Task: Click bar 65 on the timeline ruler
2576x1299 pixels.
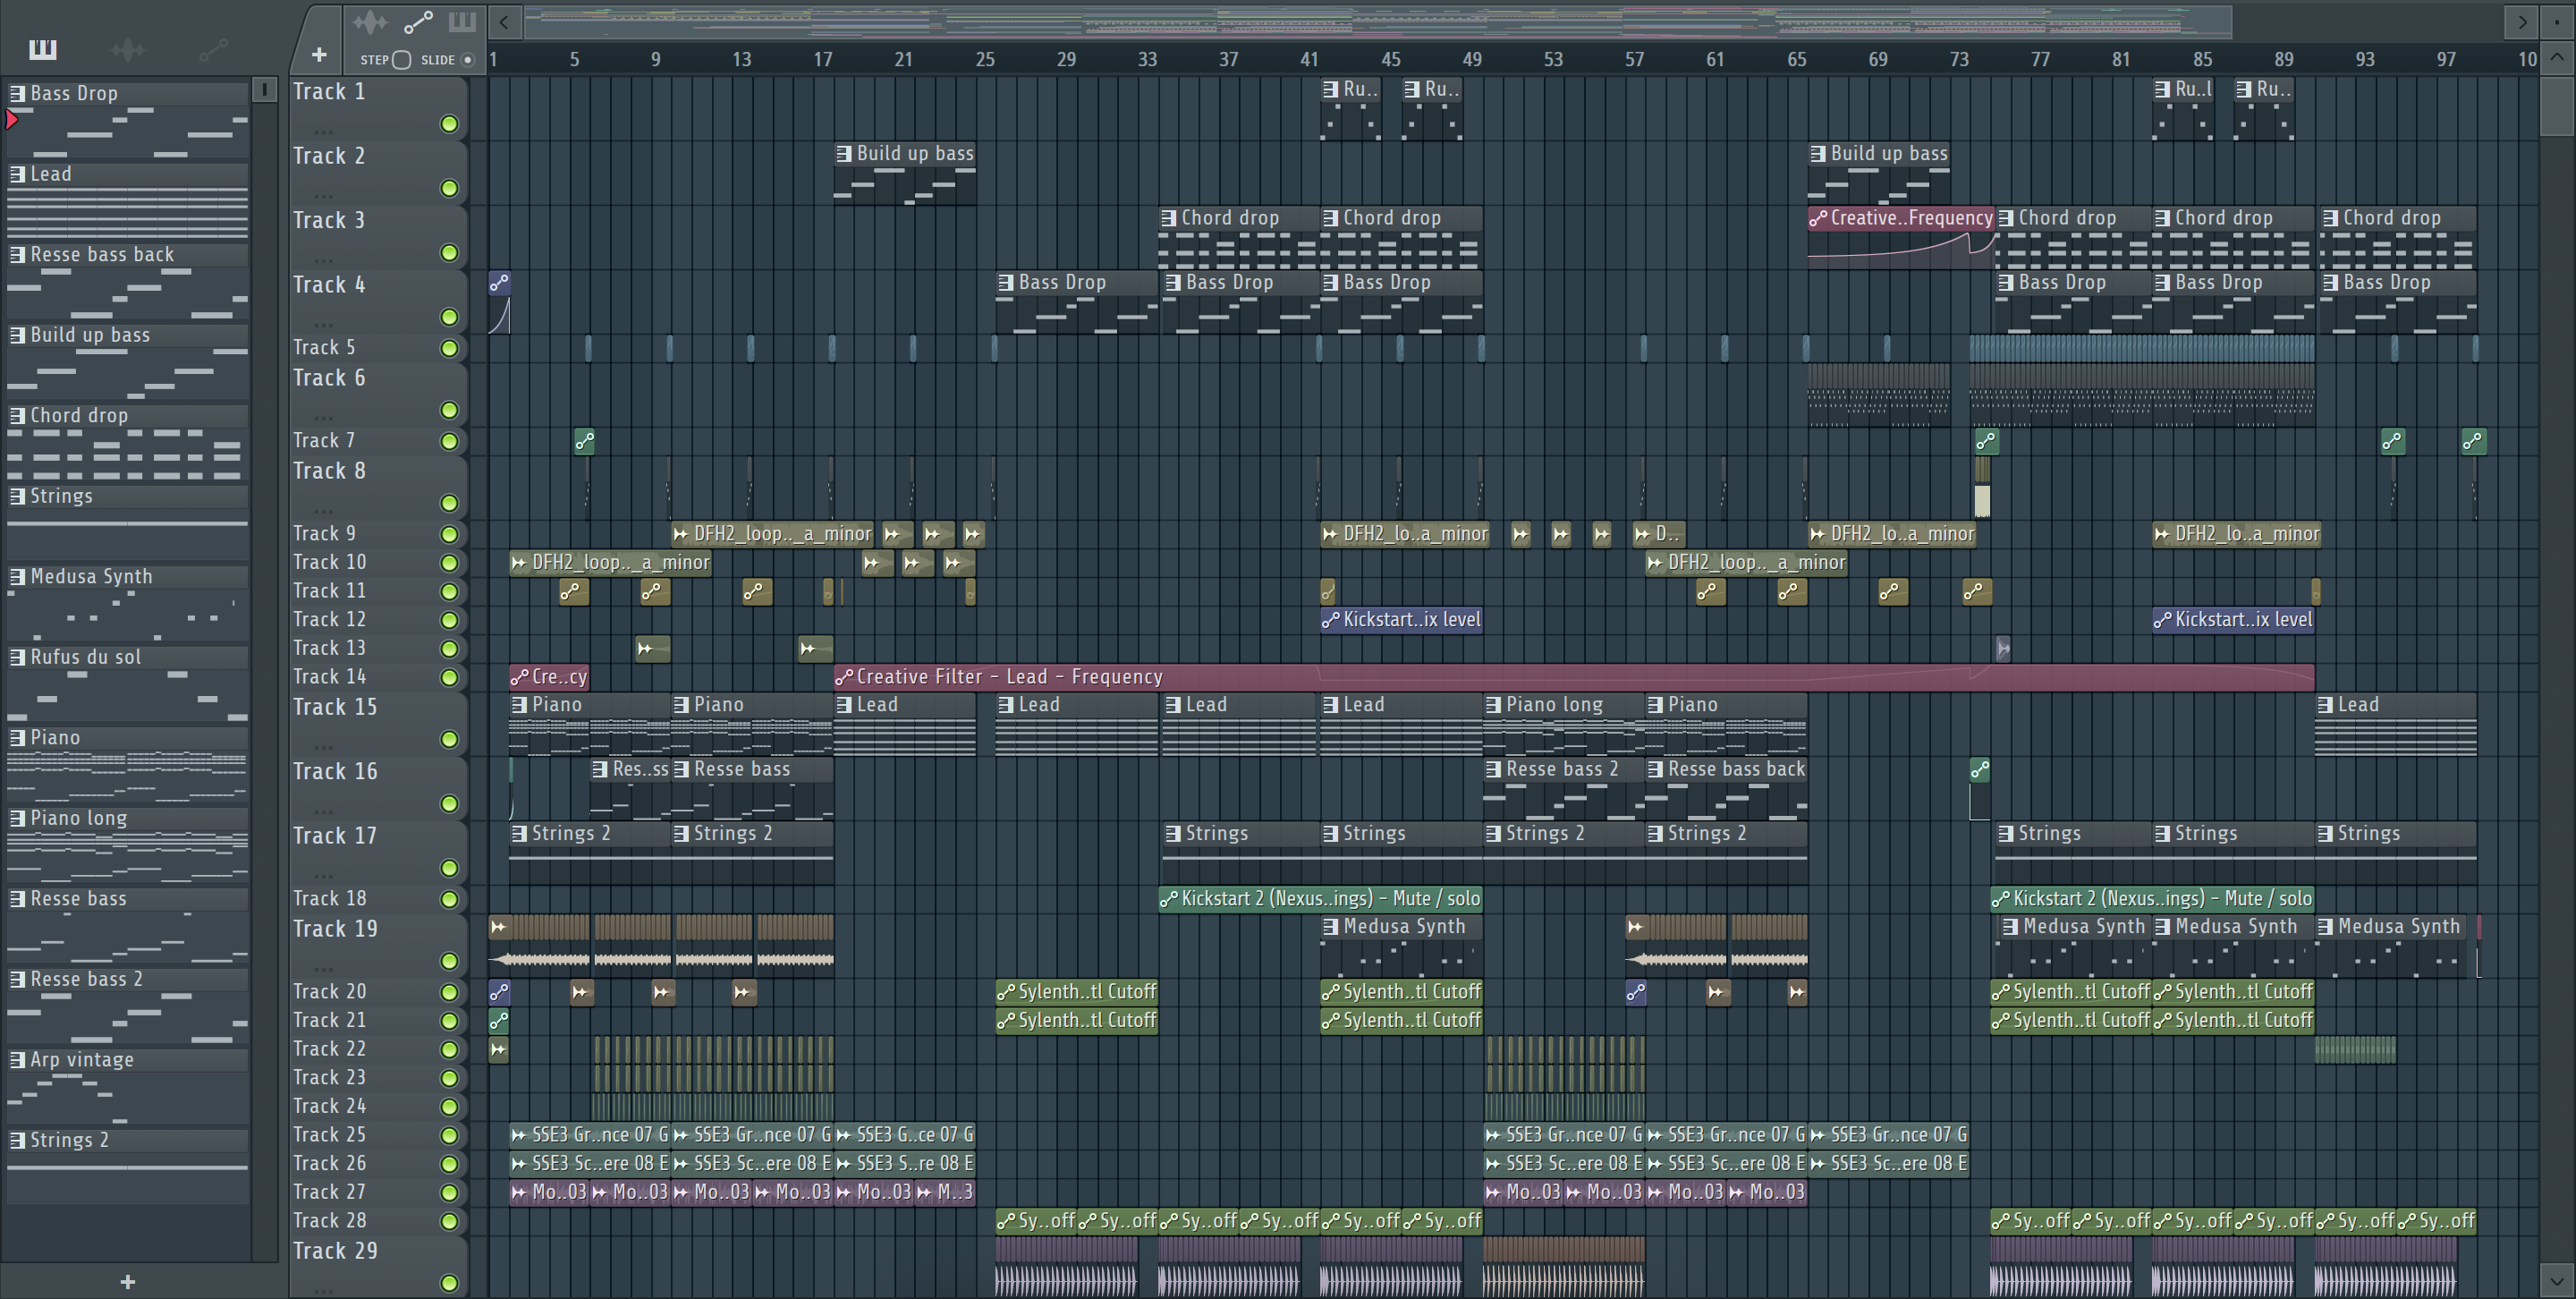Action: pyautogui.click(x=1796, y=59)
